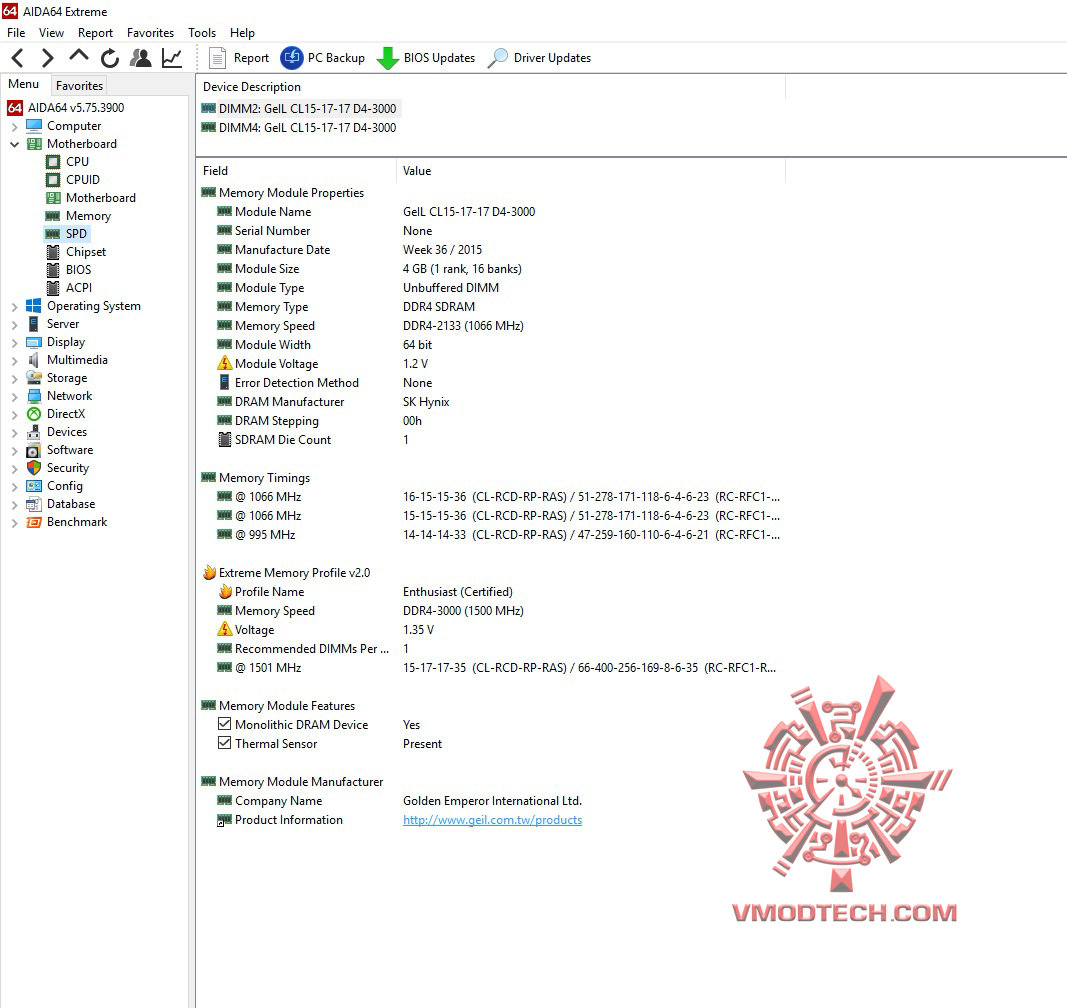Select the @ 995 MHz timing row
The width and height of the screenshot is (1067, 1008).
pyautogui.click(x=490, y=535)
